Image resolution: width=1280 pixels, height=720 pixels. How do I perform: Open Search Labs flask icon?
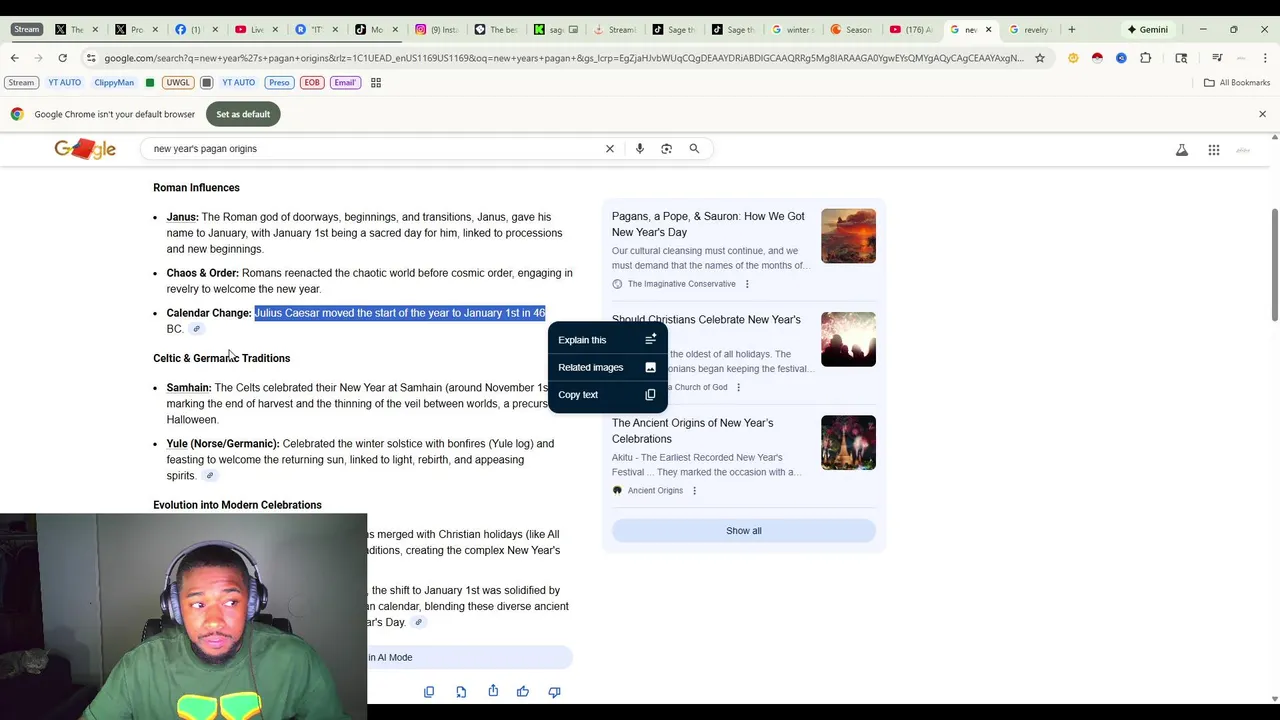tap(1182, 150)
